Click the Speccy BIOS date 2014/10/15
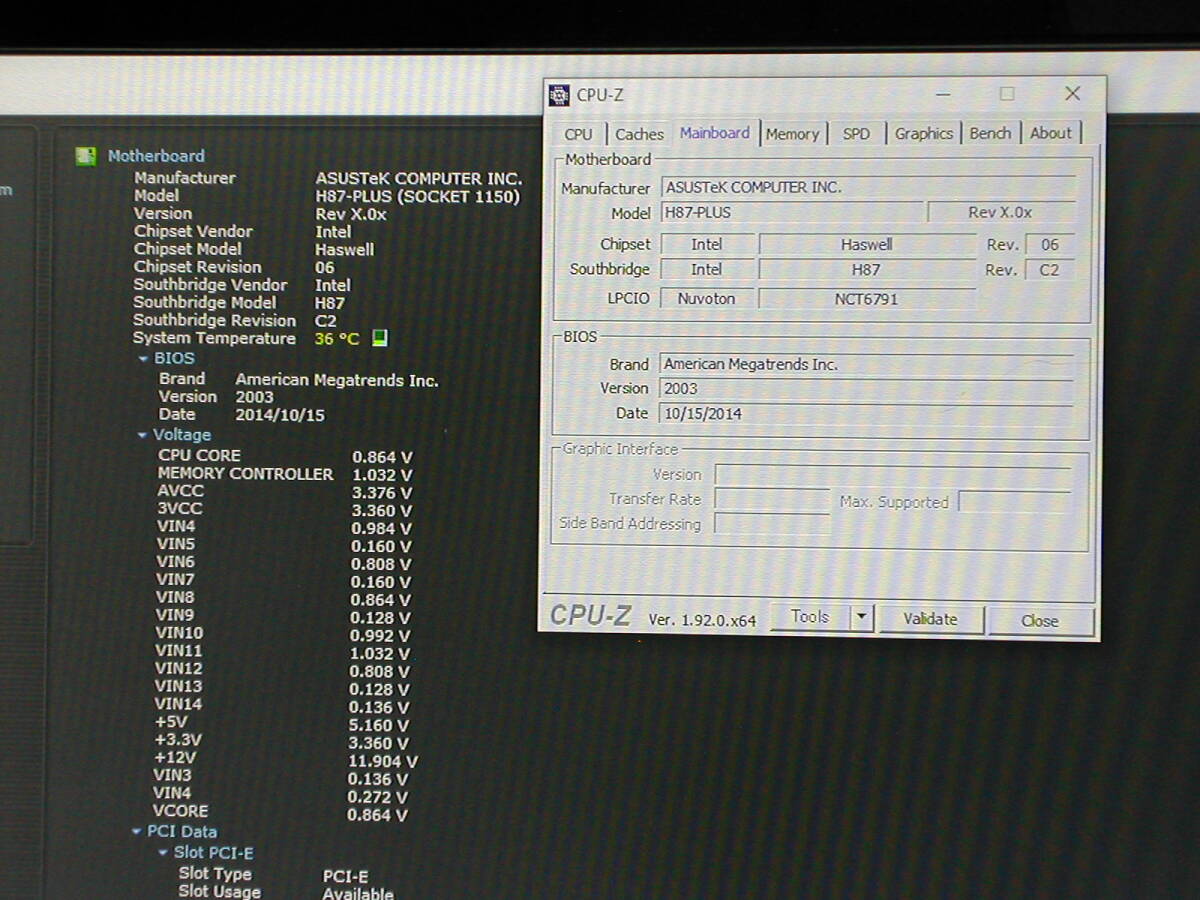 [280, 415]
